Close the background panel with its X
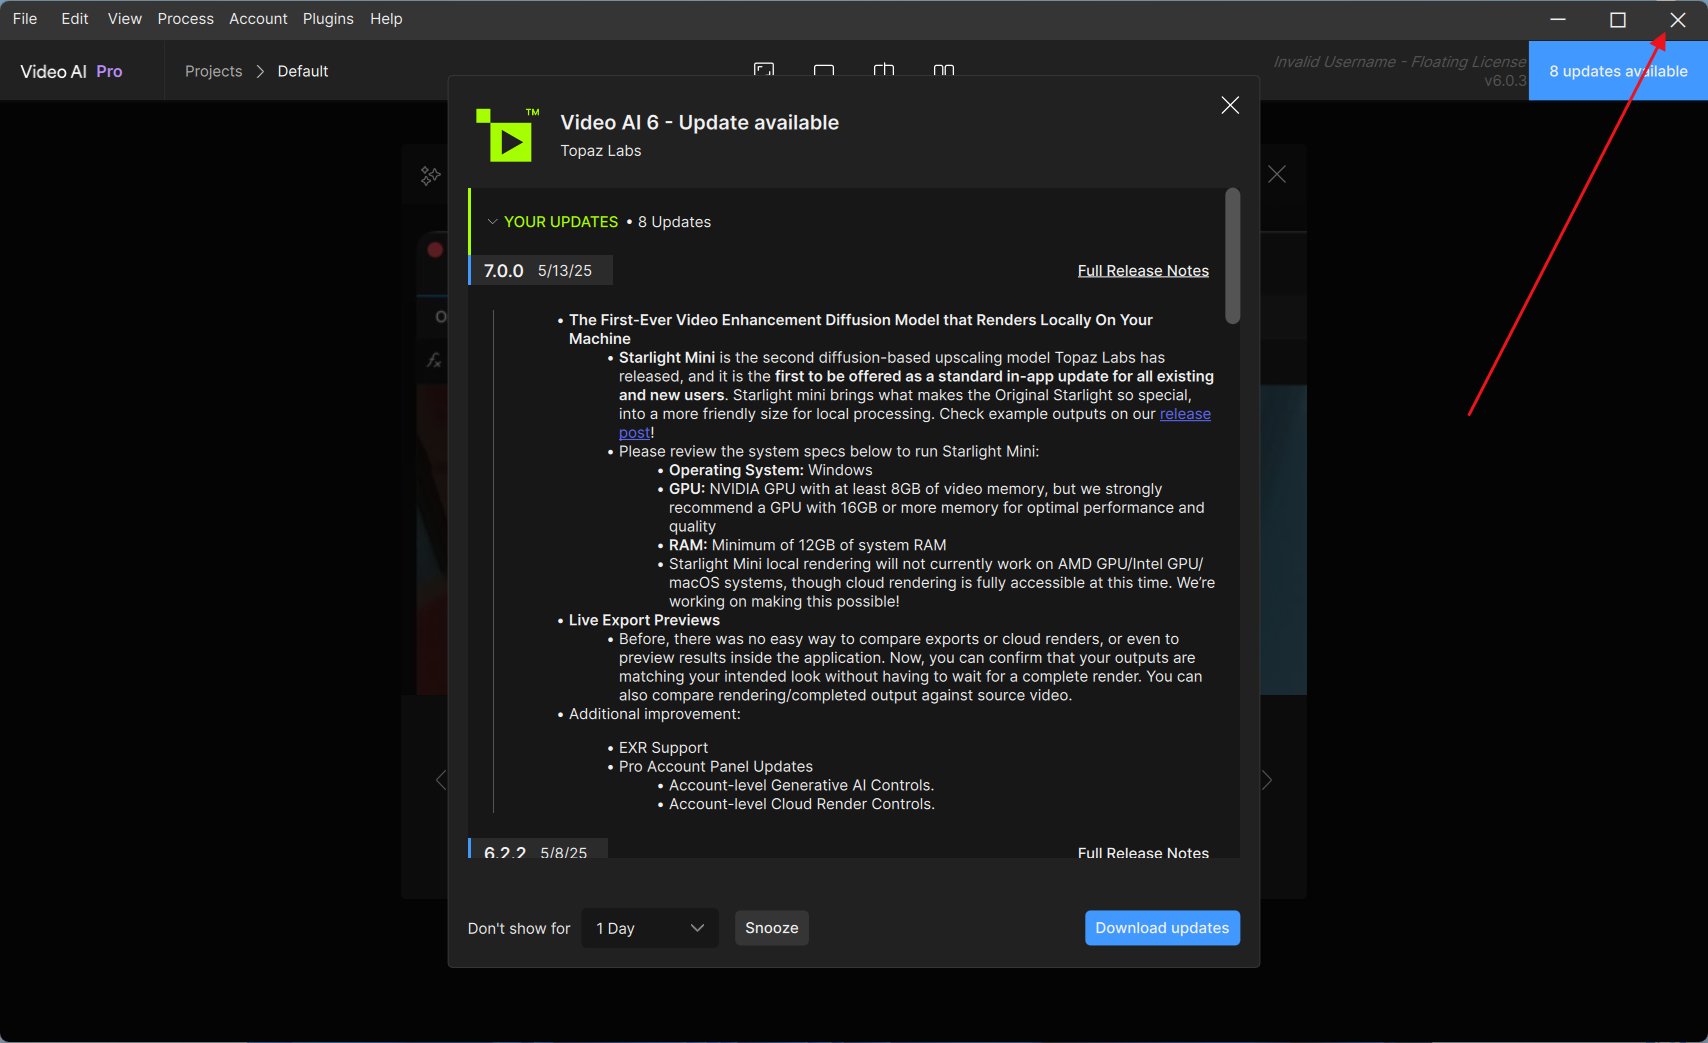 pos(1277,174)
